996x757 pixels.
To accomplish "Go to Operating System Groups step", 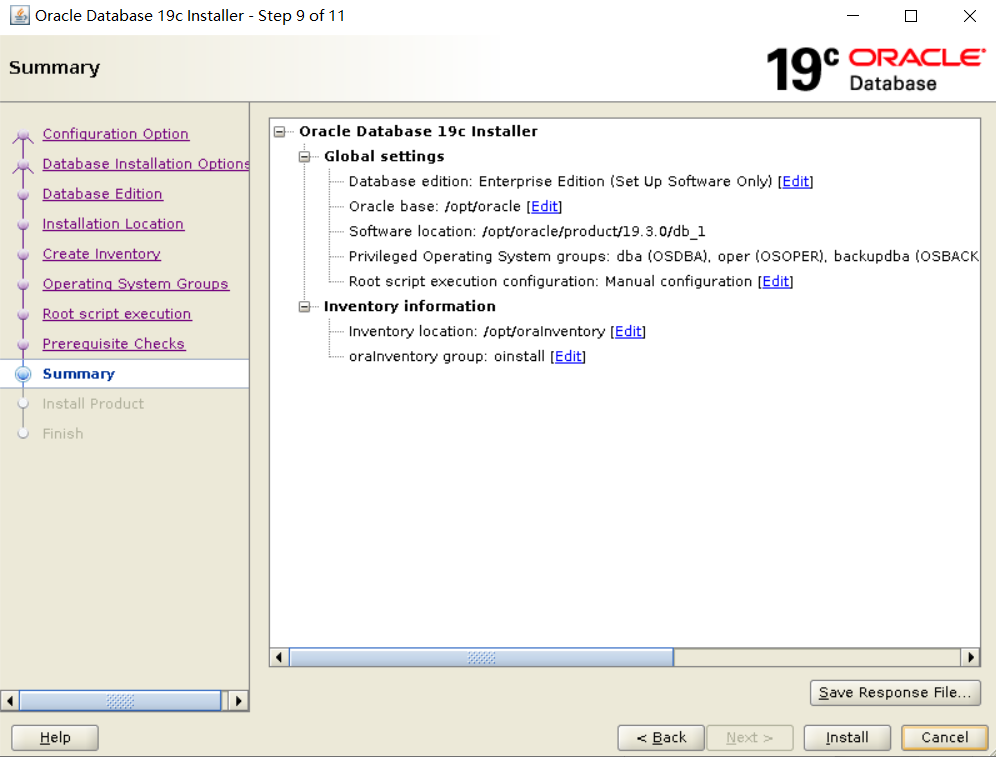I will click(135, 284).
